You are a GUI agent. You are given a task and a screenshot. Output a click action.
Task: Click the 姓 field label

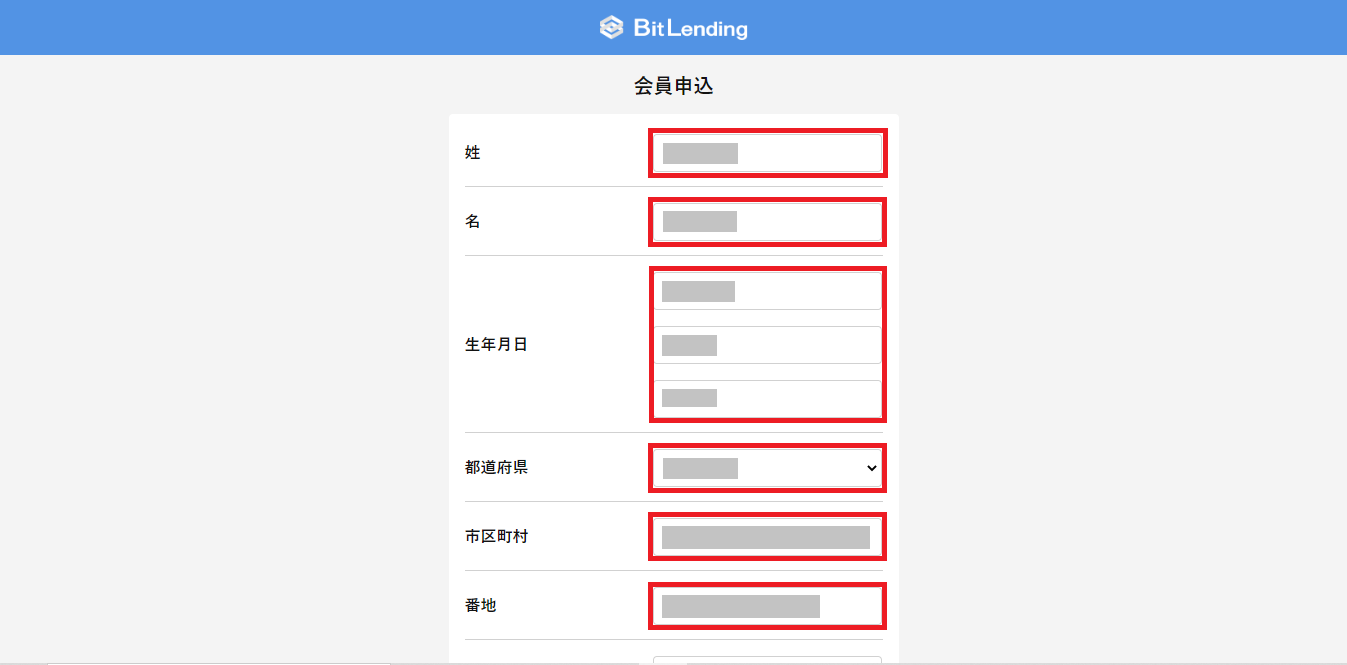[473, 152]
